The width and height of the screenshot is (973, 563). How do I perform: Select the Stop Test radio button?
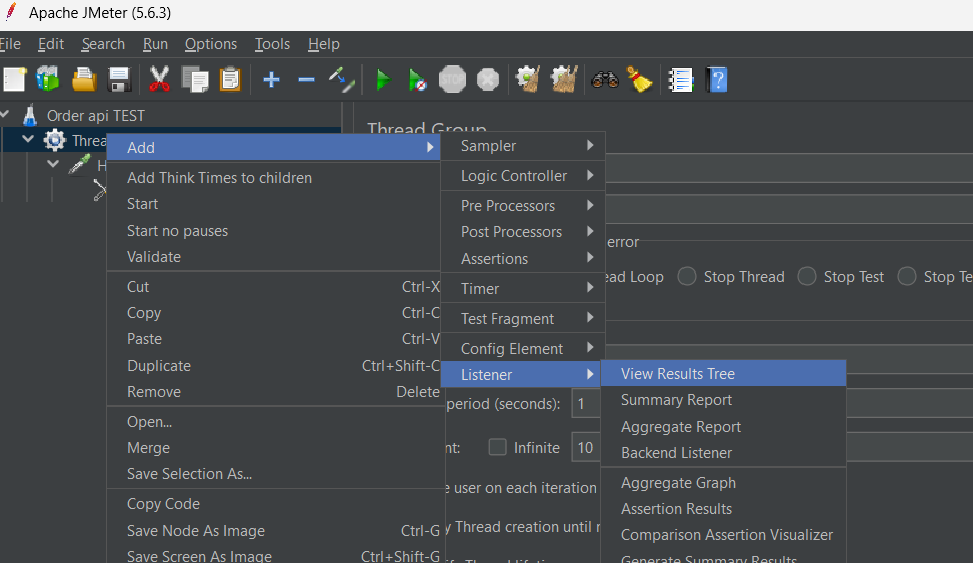pyautogui.click(x=807, y=276)
